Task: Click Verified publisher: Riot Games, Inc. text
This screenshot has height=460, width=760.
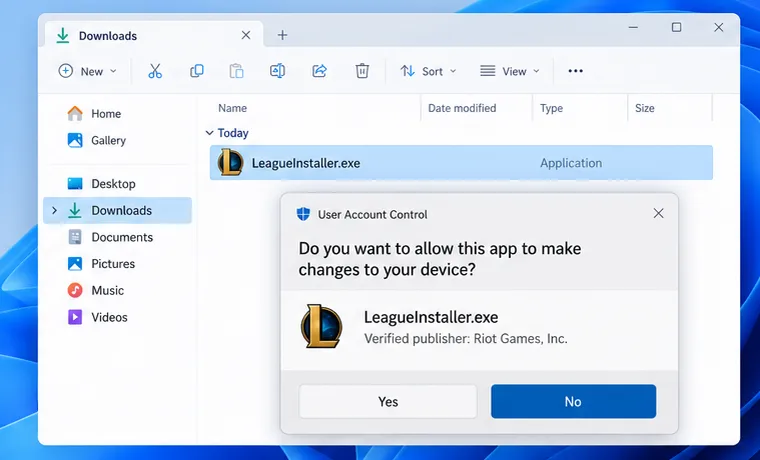Action: tap(465, 338)
